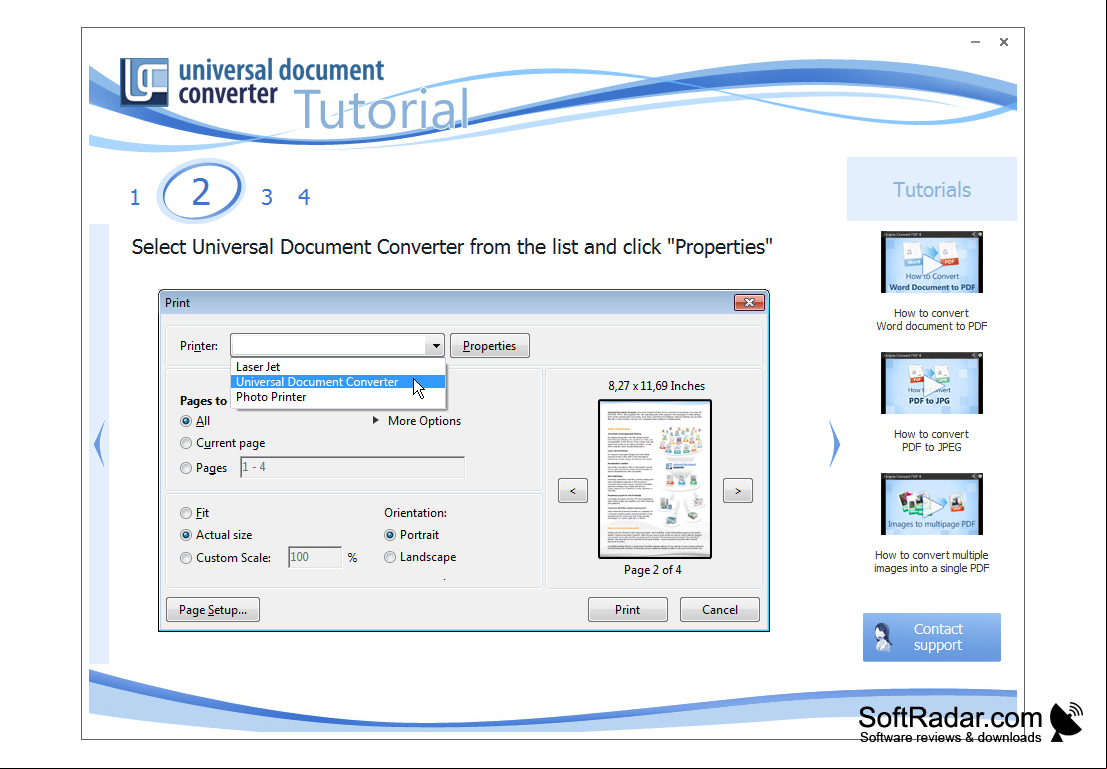Click the Custom Scale percentage field

(315, 557)
